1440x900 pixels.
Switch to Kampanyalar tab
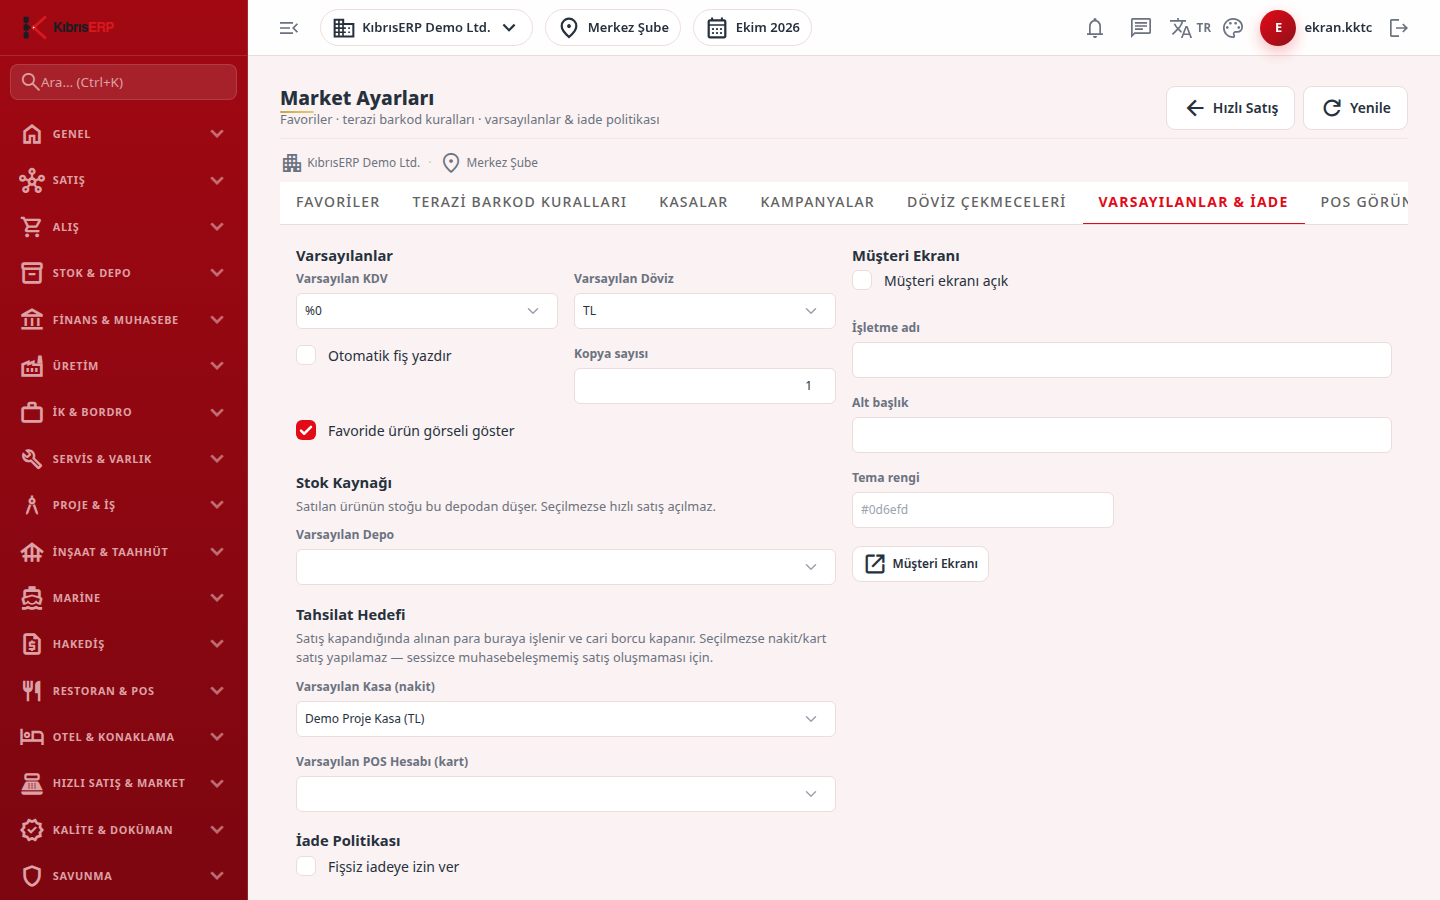[x=818, y=202]
